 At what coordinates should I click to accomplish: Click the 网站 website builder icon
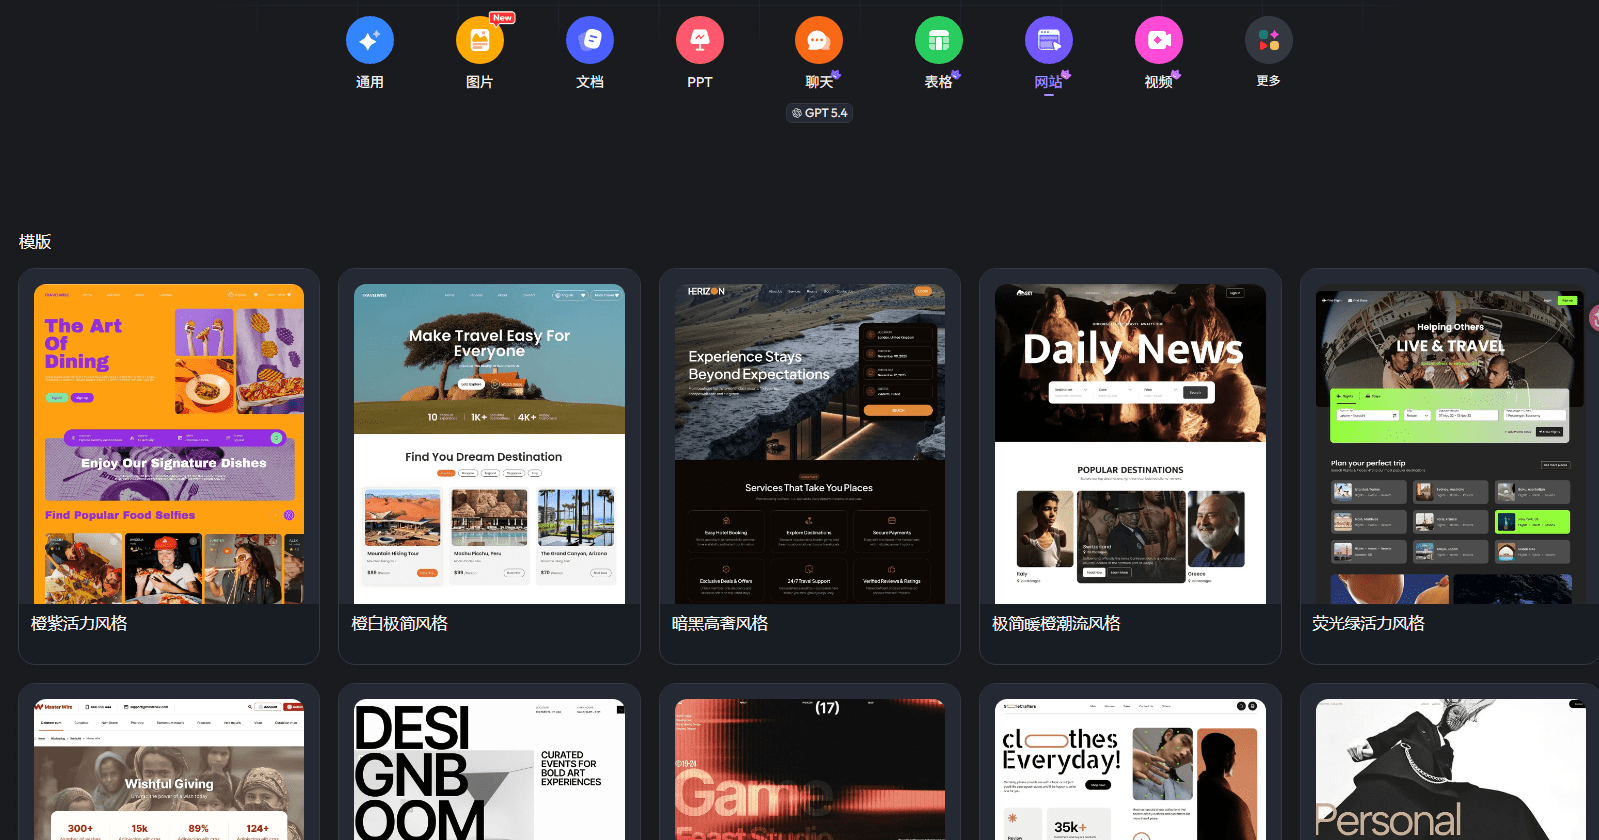[1048, 41]
